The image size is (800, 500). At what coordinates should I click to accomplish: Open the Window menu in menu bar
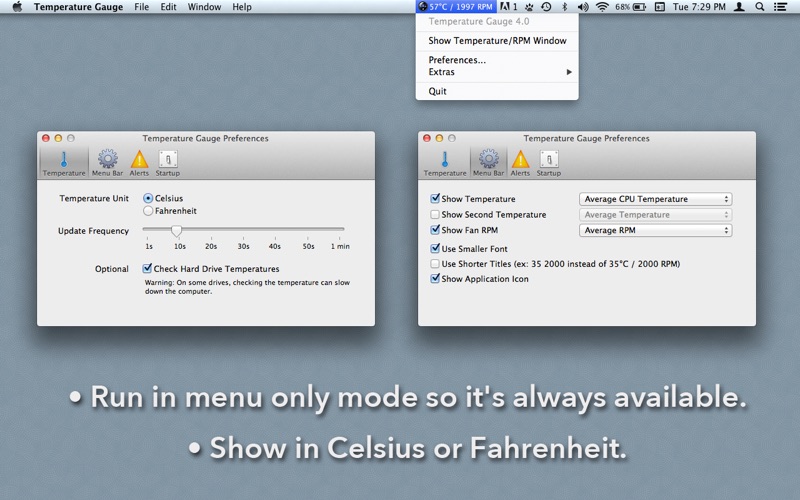point(204,7)
